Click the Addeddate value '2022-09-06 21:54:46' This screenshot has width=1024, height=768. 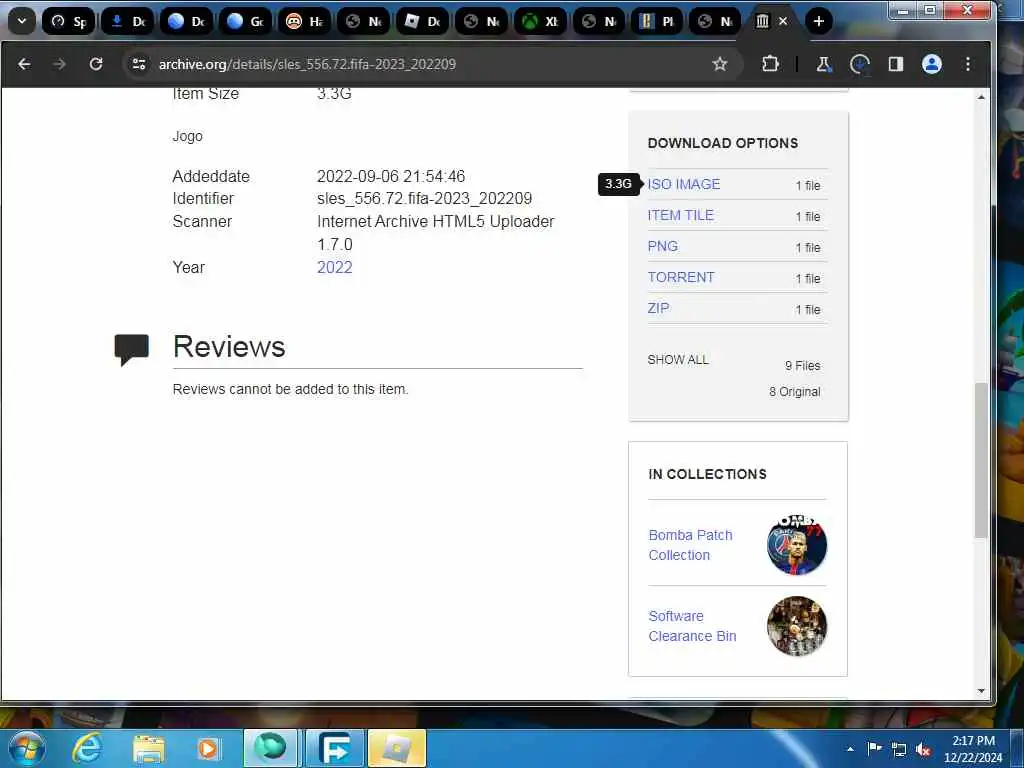click(x=391, y=176)
